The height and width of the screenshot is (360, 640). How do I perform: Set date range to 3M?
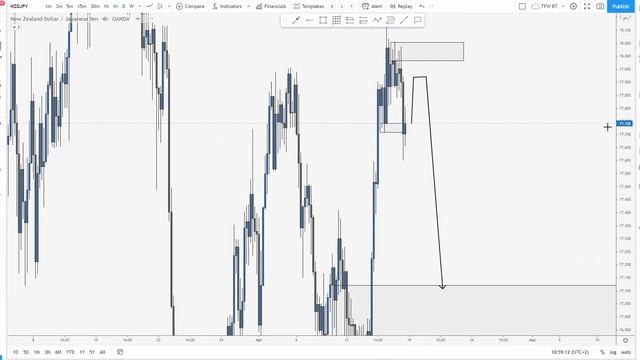[x=47, y=352]
